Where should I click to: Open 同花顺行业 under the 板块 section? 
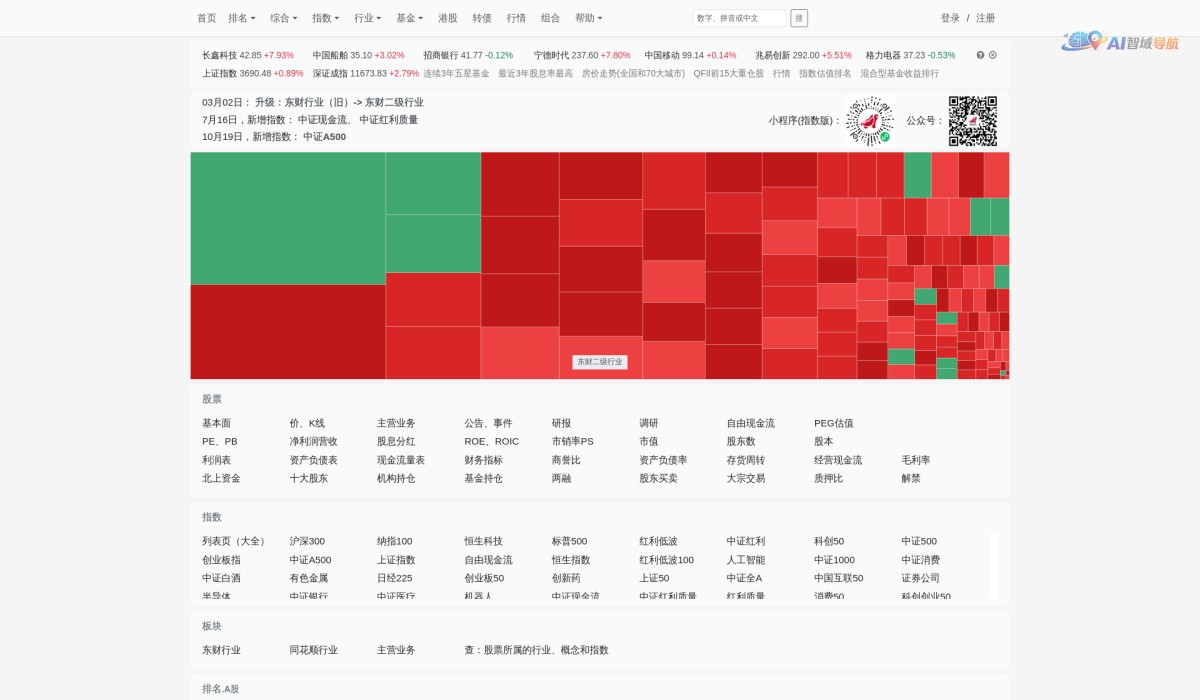[314, 650]
